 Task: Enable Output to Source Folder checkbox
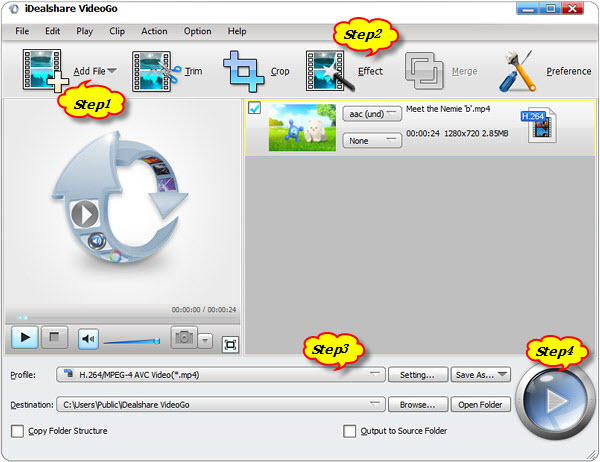349,431
